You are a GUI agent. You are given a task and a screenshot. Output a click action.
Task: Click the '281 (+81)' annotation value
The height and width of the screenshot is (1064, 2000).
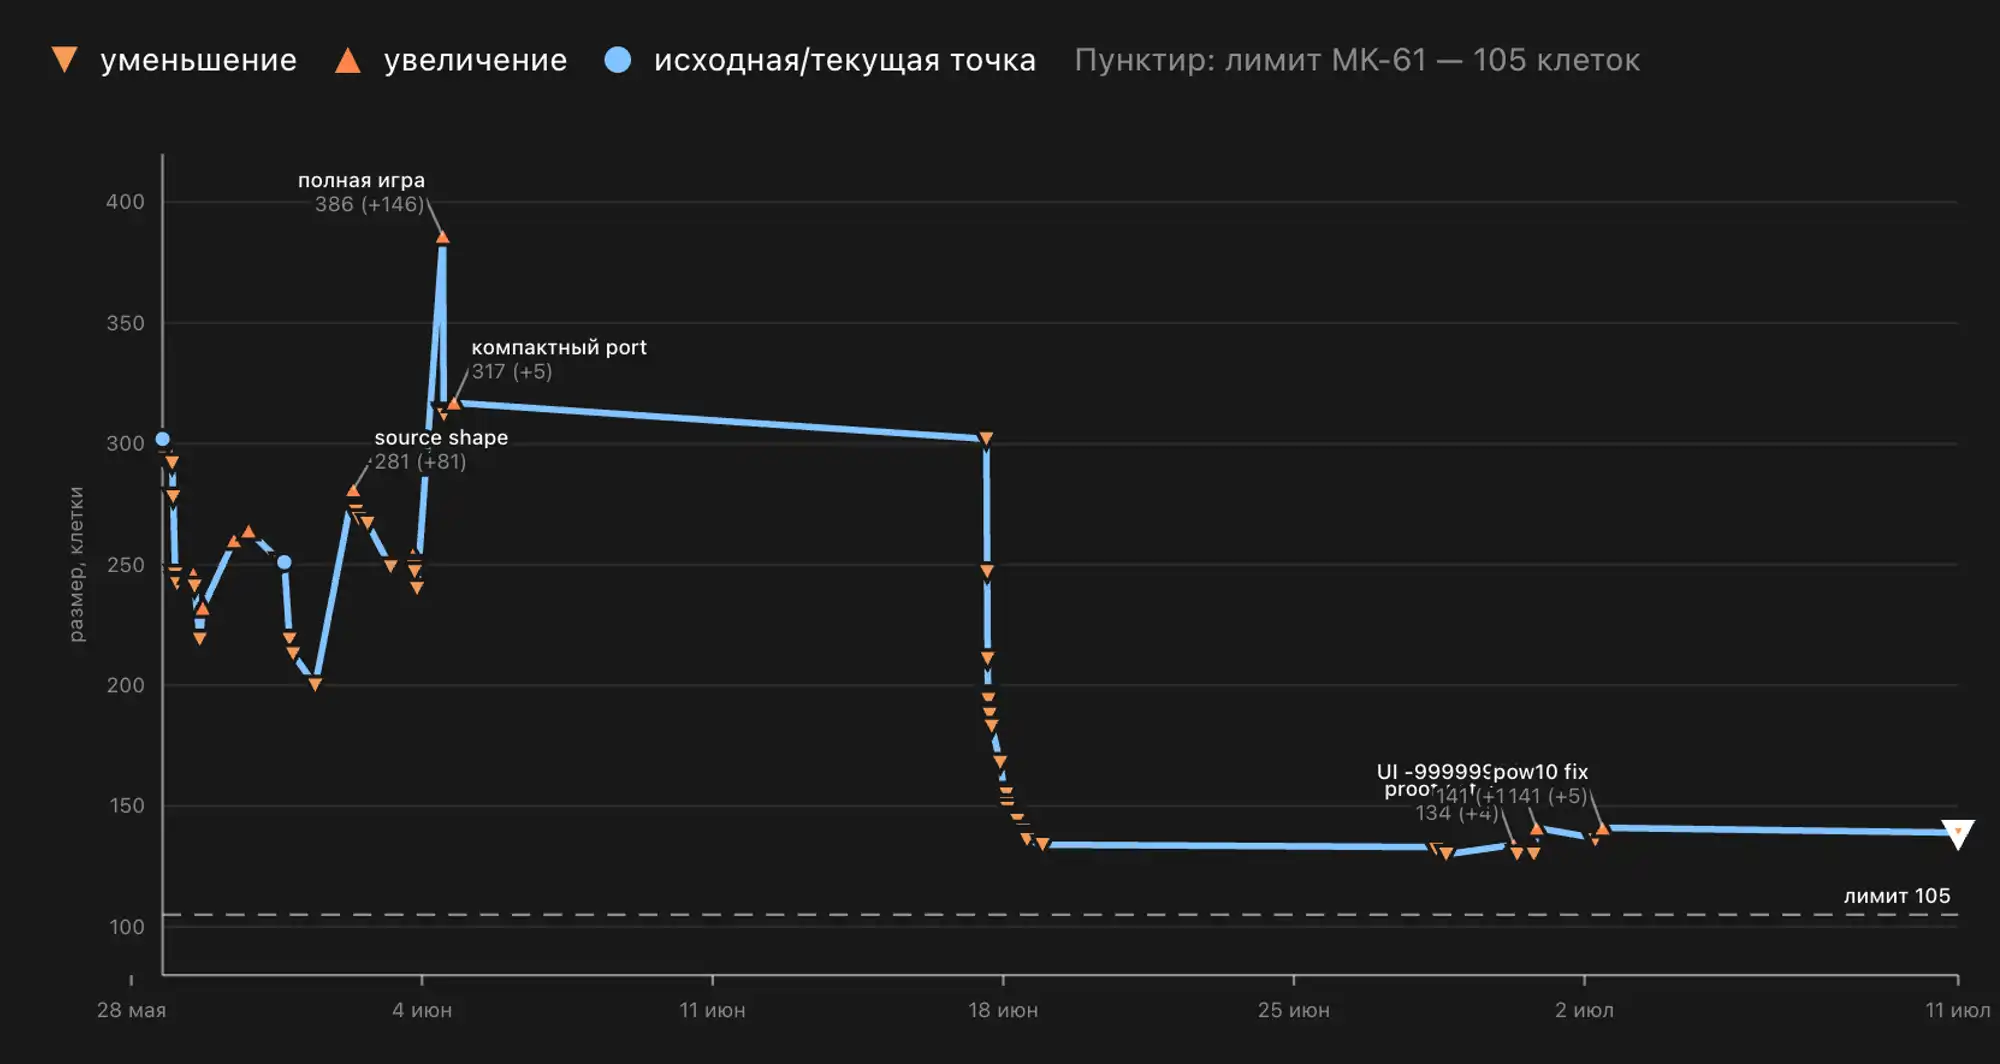pos(420,462)
